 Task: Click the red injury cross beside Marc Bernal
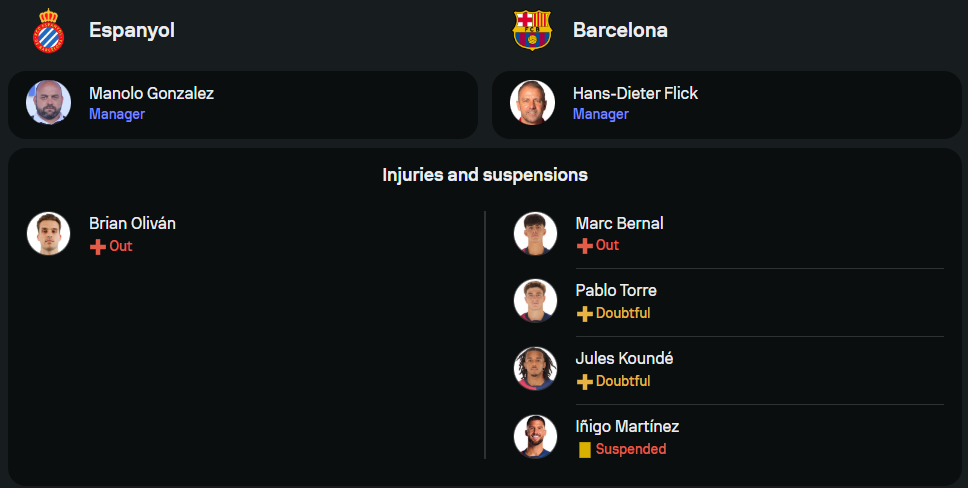(585, 246)
